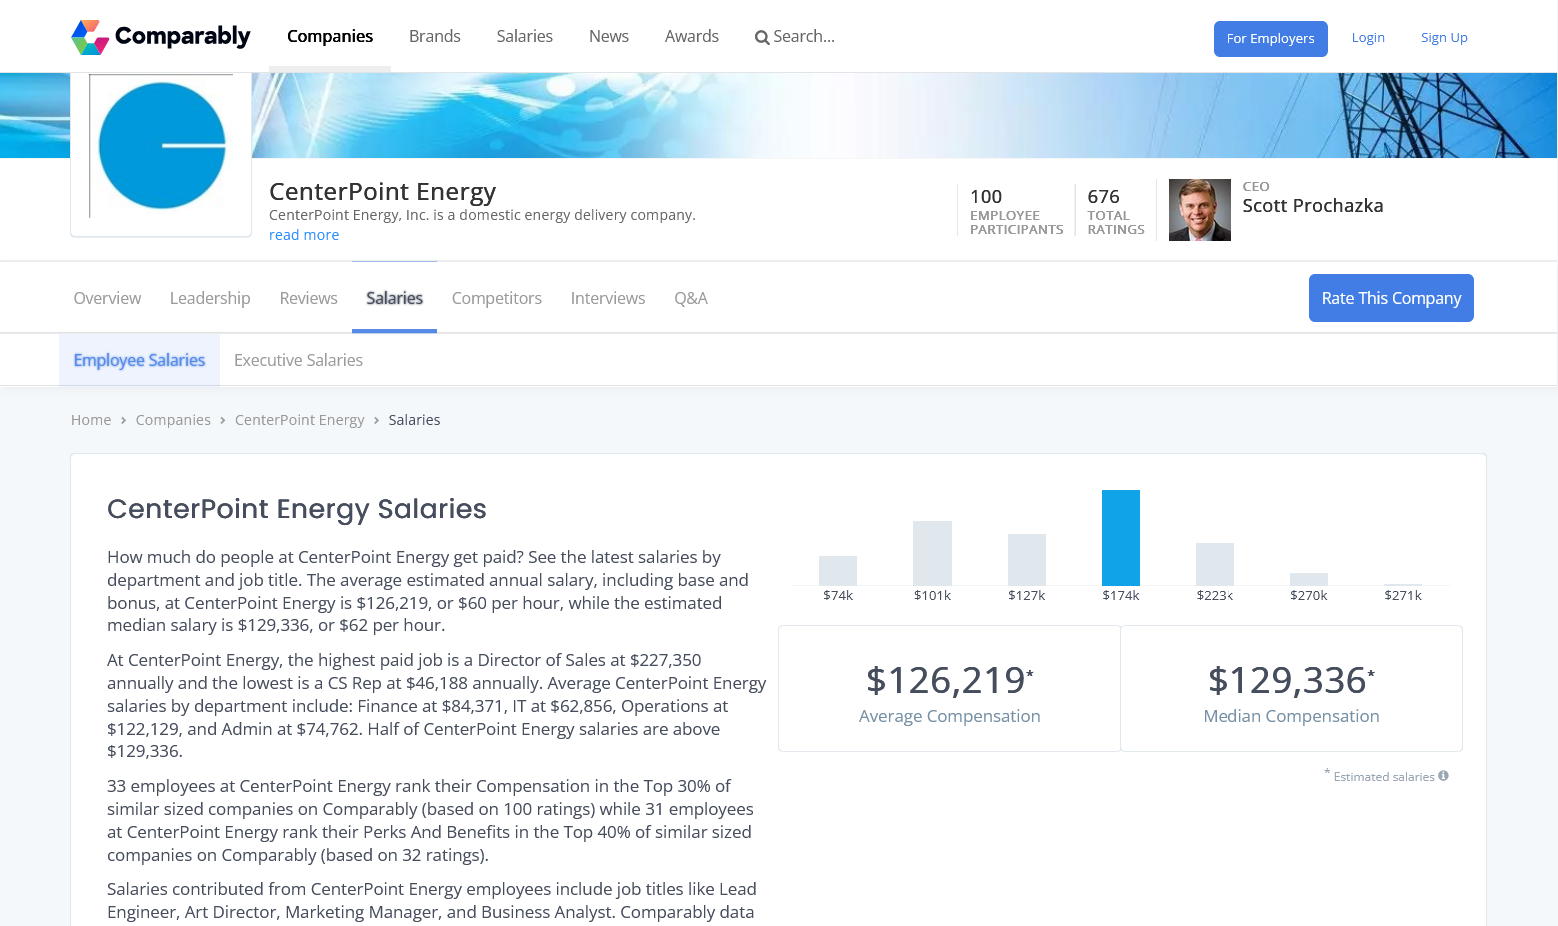The width and height of the screenshot is (1558, 926).
Task: Click the estimated salaries info icon
Action: click(1443, 776)
